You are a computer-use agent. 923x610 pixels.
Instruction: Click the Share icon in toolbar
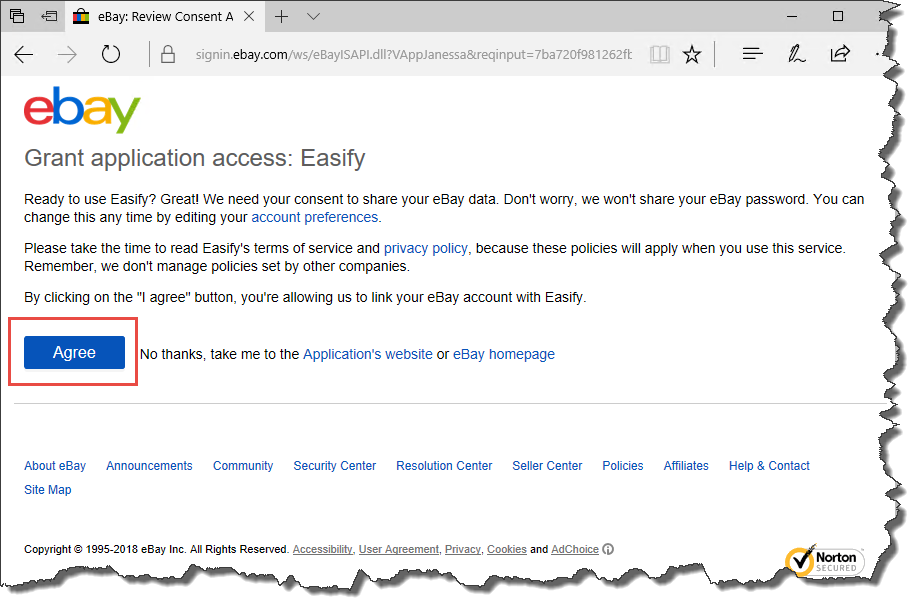click(840, 54)
